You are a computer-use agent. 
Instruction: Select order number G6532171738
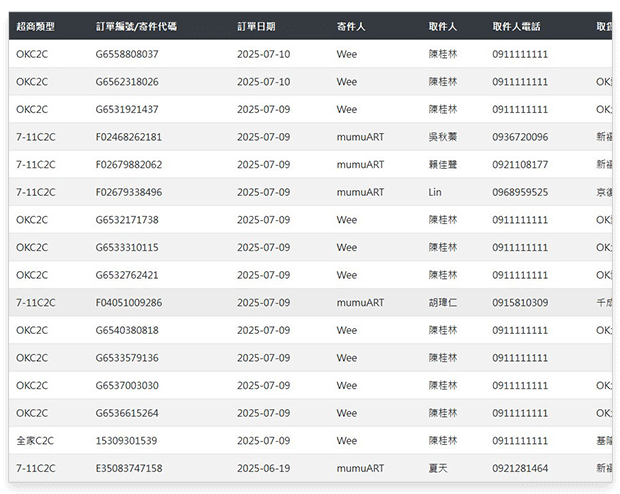(x=127, y=220)
